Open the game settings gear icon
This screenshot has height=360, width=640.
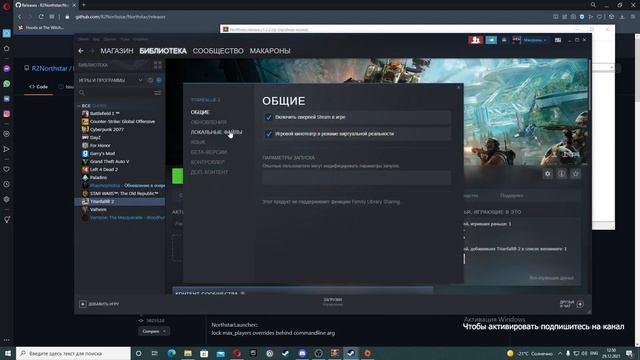coord(548,174)
